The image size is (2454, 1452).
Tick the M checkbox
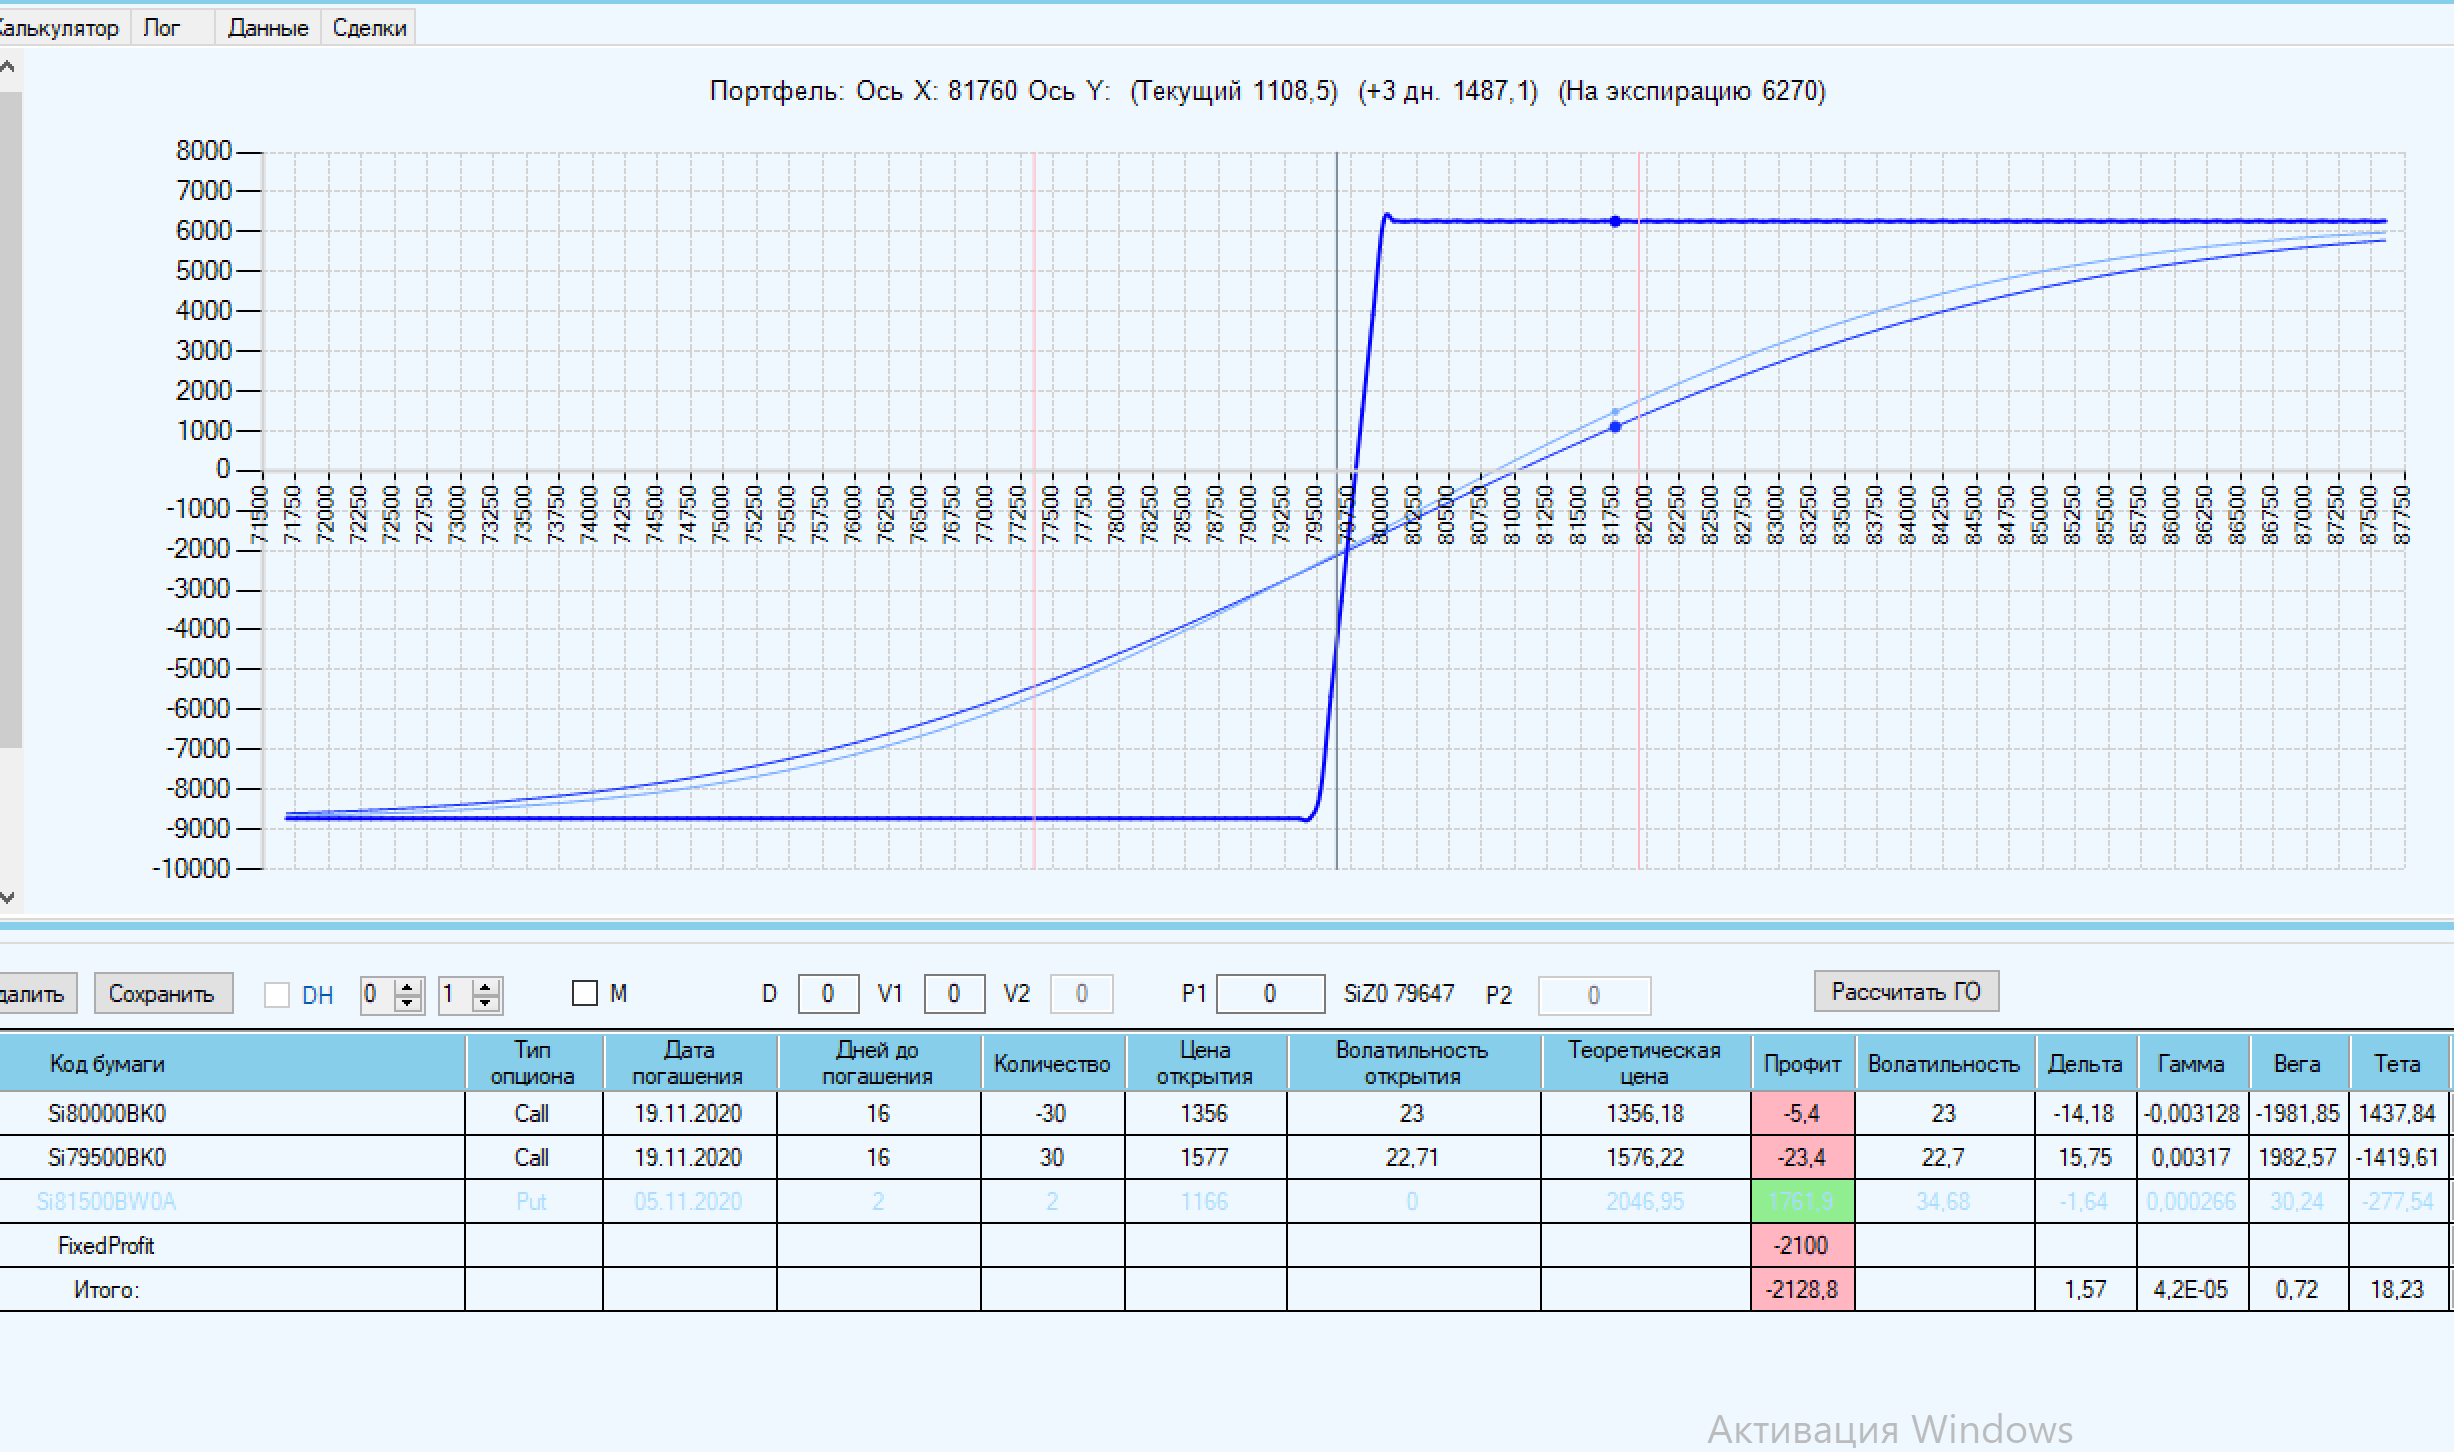(585, 993)
